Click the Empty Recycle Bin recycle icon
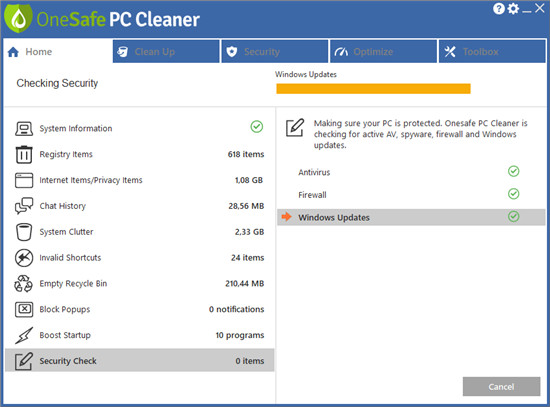The width and height of the screenshot is (550, 407). pyautogui.click(x=24, y=283)
